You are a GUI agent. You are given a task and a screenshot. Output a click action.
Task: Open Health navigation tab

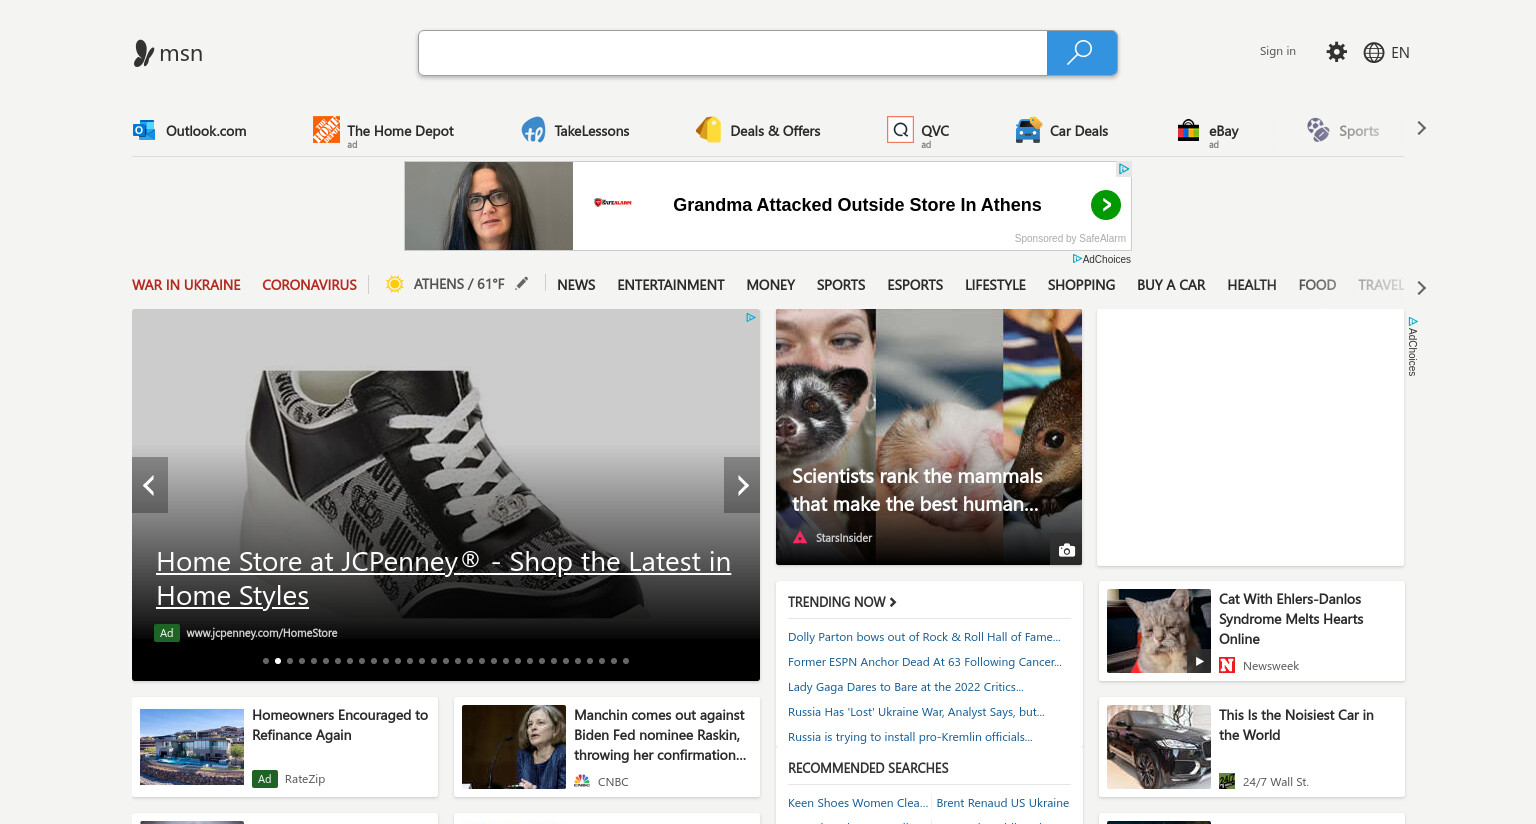(1252, 285)
